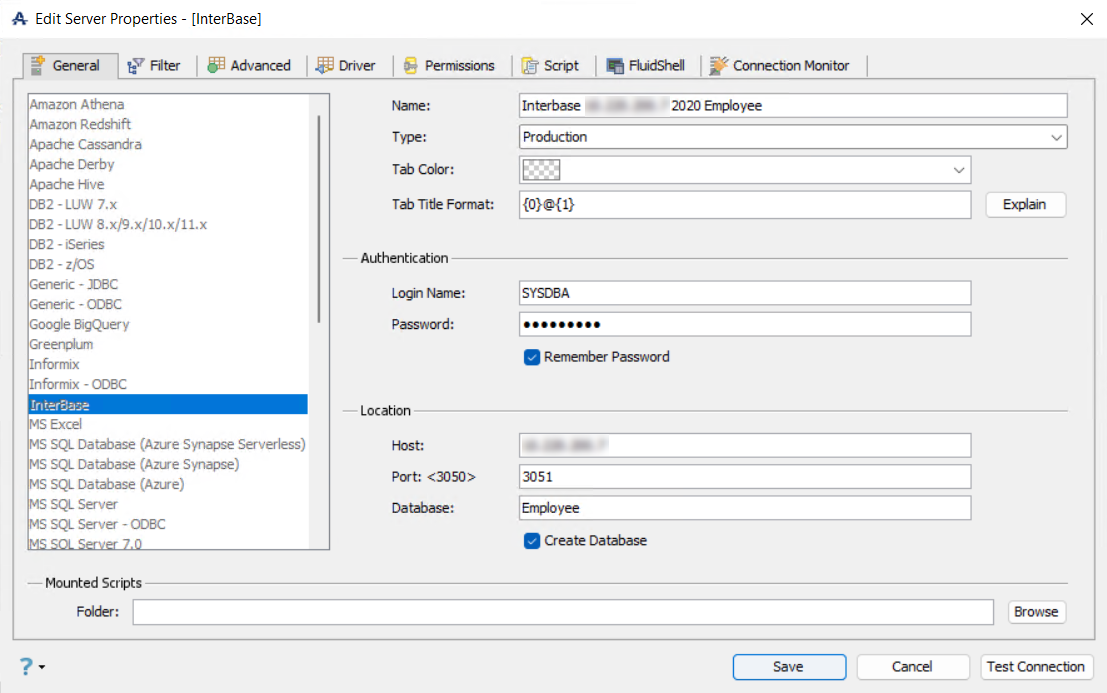Click the Database input field
The height and width of the screenshot is (693, 1107).
pos(745,508)
